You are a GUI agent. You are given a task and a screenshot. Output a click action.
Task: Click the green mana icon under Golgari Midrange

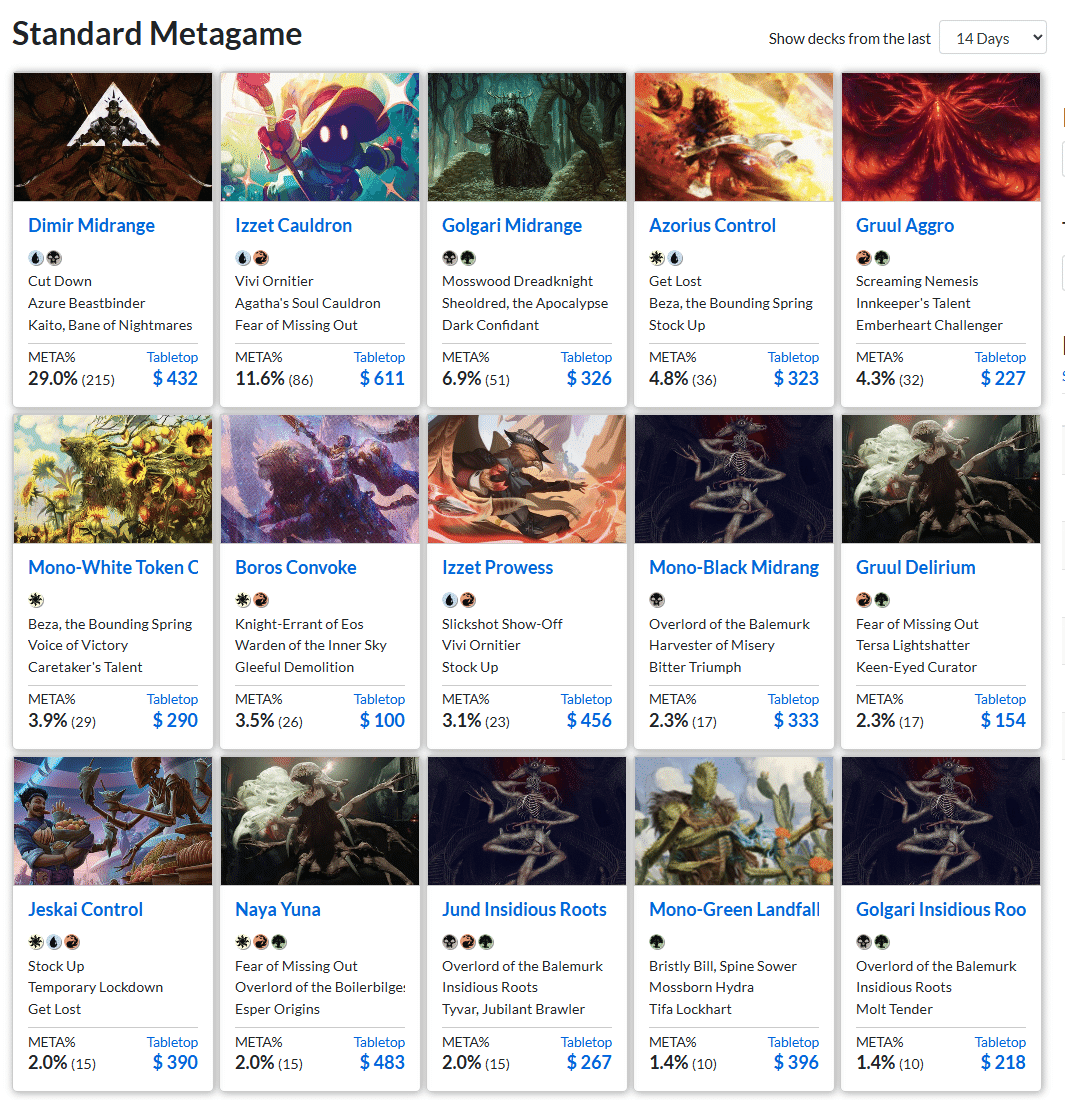click(x=468, y=258)
